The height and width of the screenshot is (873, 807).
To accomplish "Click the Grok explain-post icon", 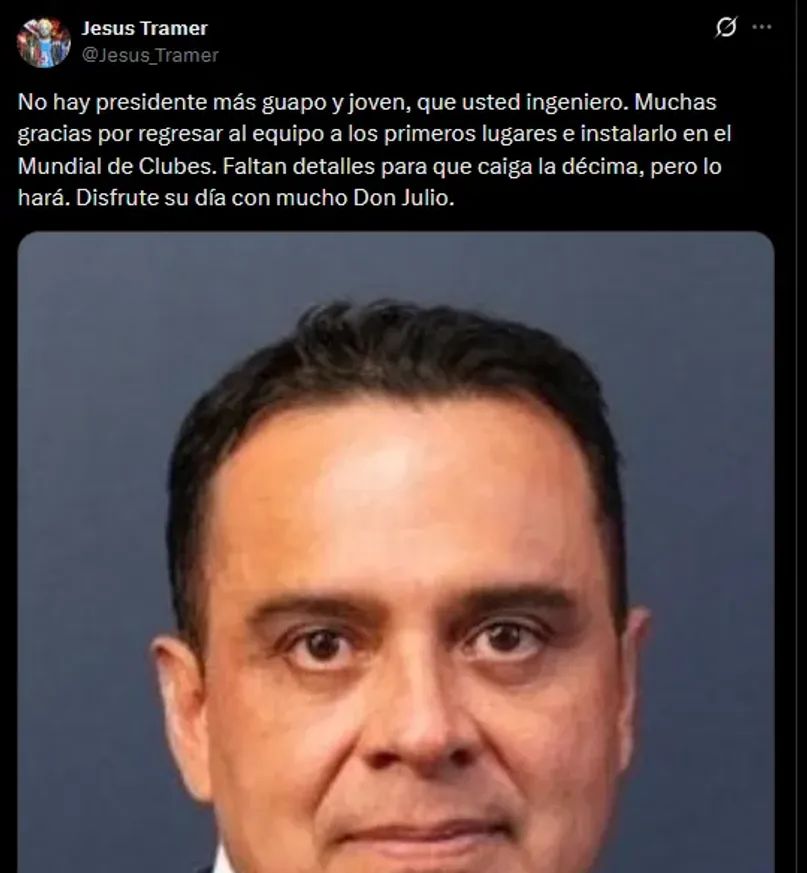I will click(x=726, y=27).
